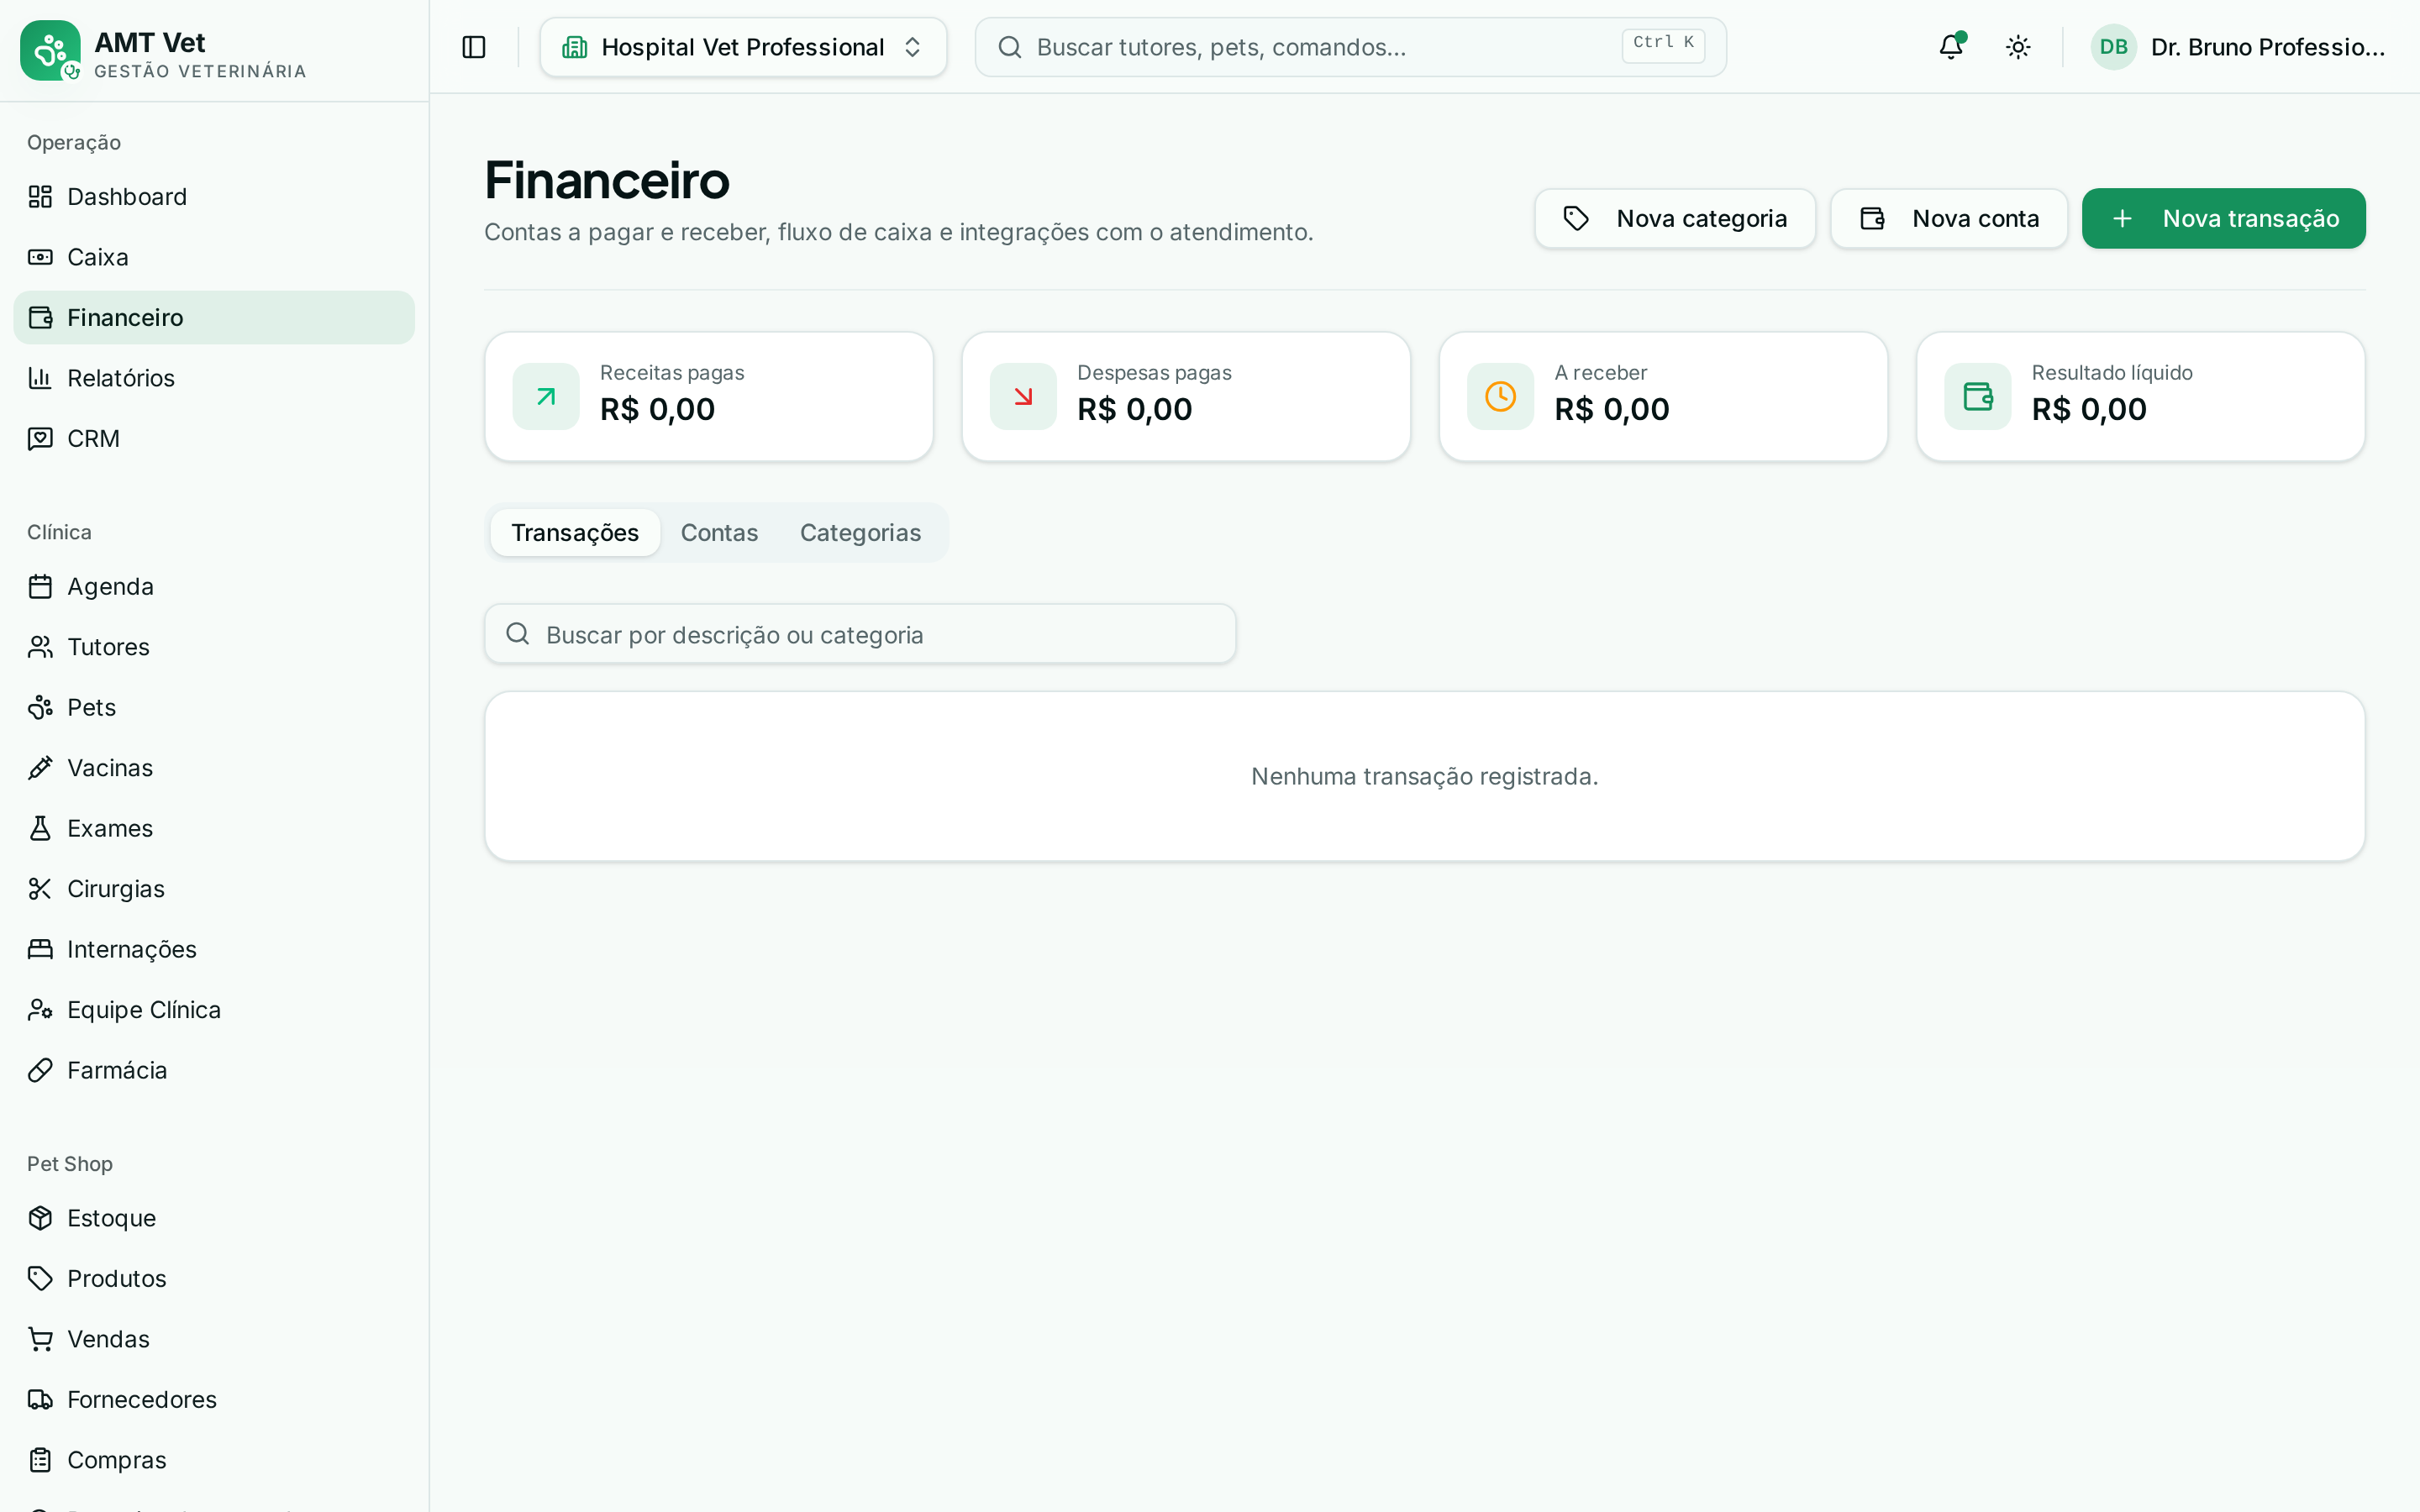This screenshot has width=2420, height=1512.
Task: Open Equipe Clínica page
Action: pos(214,1010)
